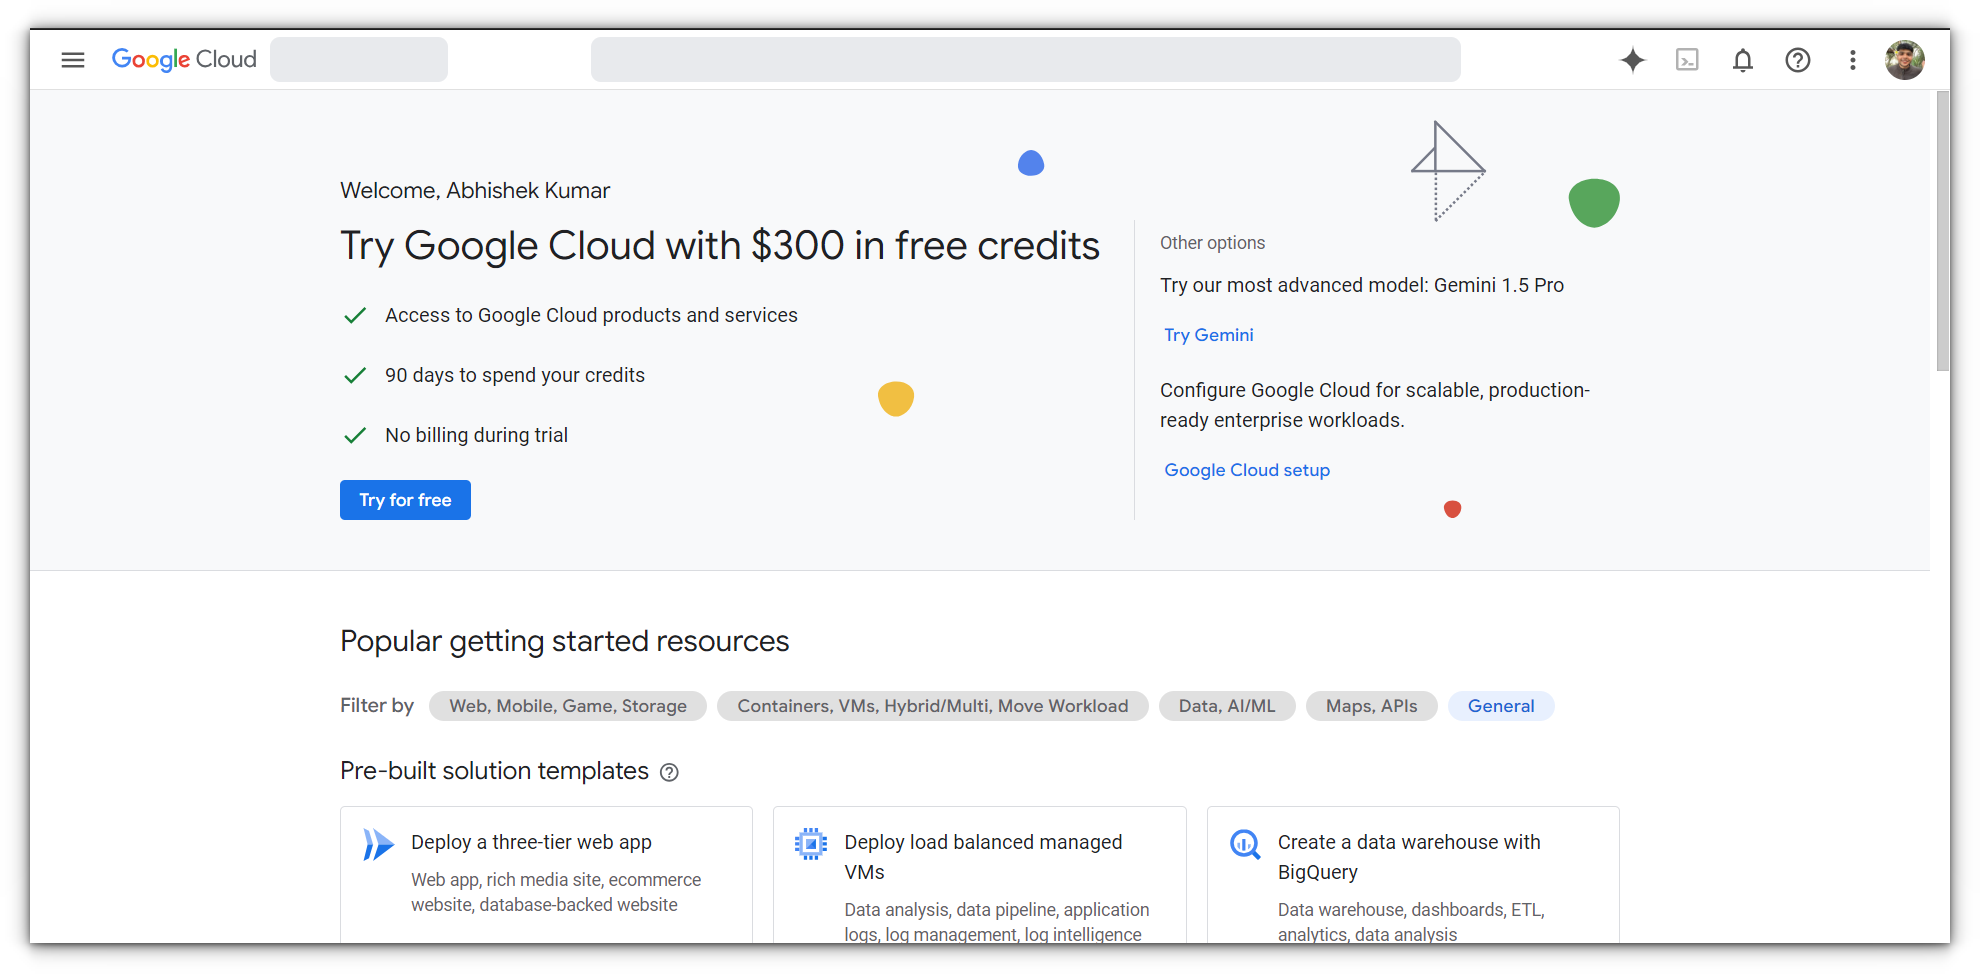Image resolution: width=1980 pixels, height=975 pixels.
Task: Toggle the Data, AI/ML filter chip
Action: point(1227,705)
